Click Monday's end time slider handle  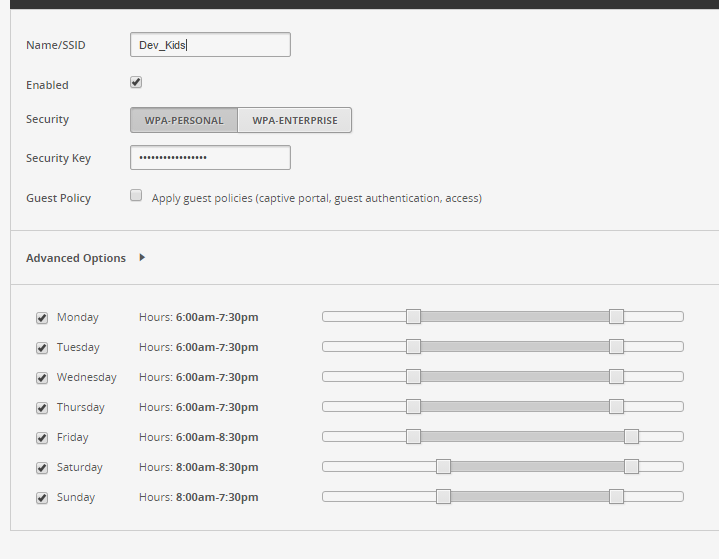pyautogui.click(x=616, y=316)
